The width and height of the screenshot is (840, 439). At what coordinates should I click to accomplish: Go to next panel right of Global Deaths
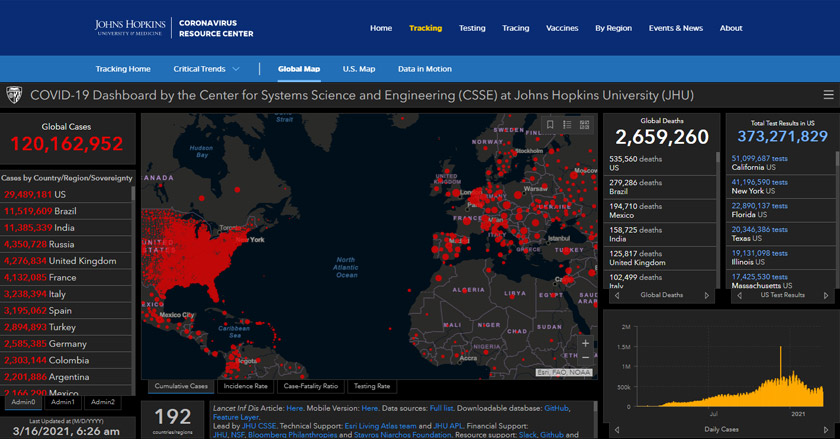pos(707,295)
